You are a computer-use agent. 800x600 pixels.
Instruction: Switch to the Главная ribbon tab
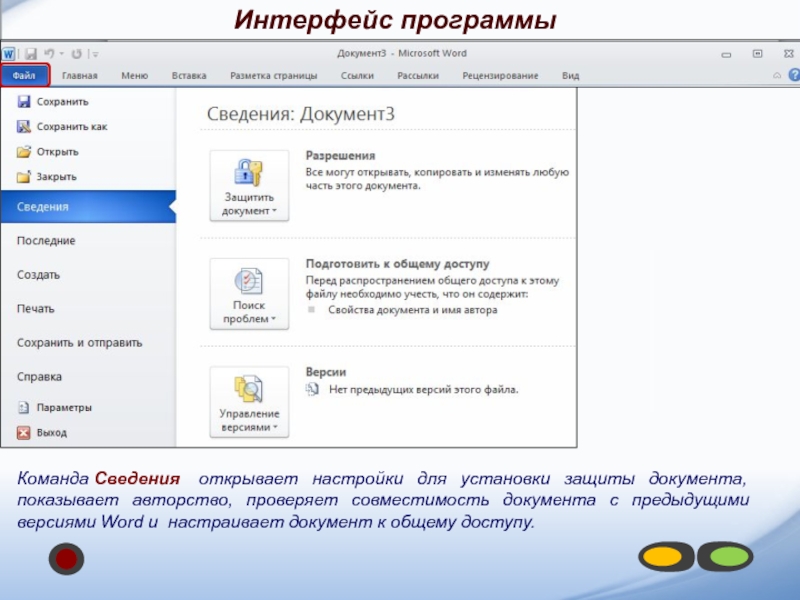(x=80, y=75)
